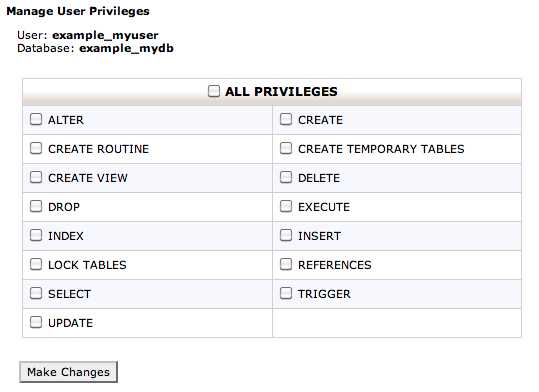Select the REFERENCES checkbox
Image resolution: width=539 pixels, height=392 pixels.
[x=286, y=264]
